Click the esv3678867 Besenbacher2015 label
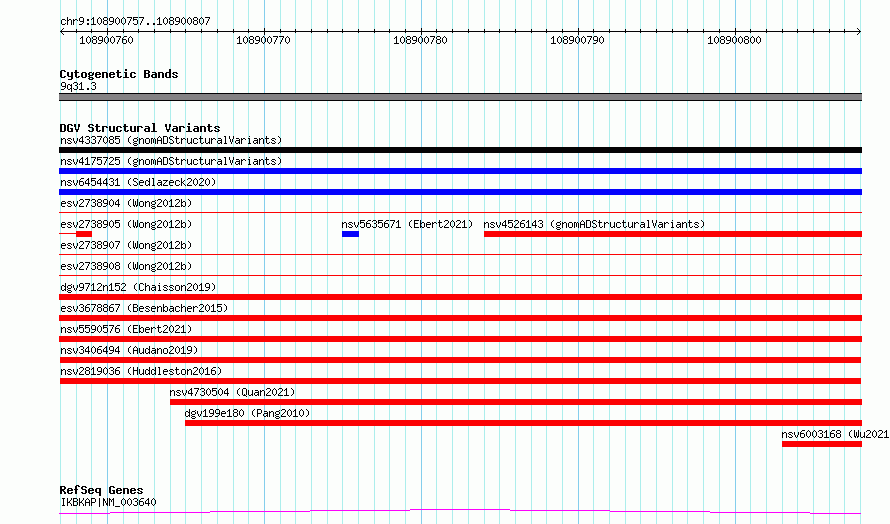This screenshot has height=524, width=890. coord(144,308)
